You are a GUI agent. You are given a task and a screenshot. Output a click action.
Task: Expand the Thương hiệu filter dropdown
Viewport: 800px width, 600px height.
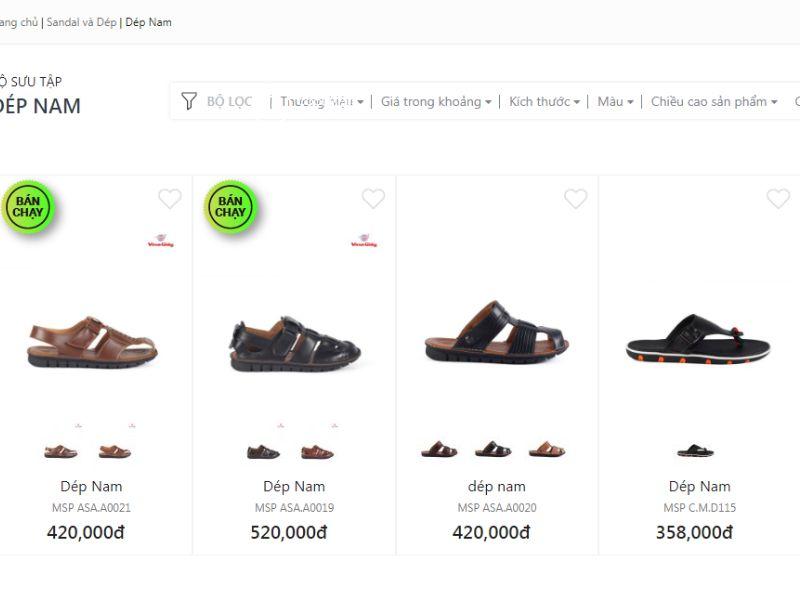point(321,101)
